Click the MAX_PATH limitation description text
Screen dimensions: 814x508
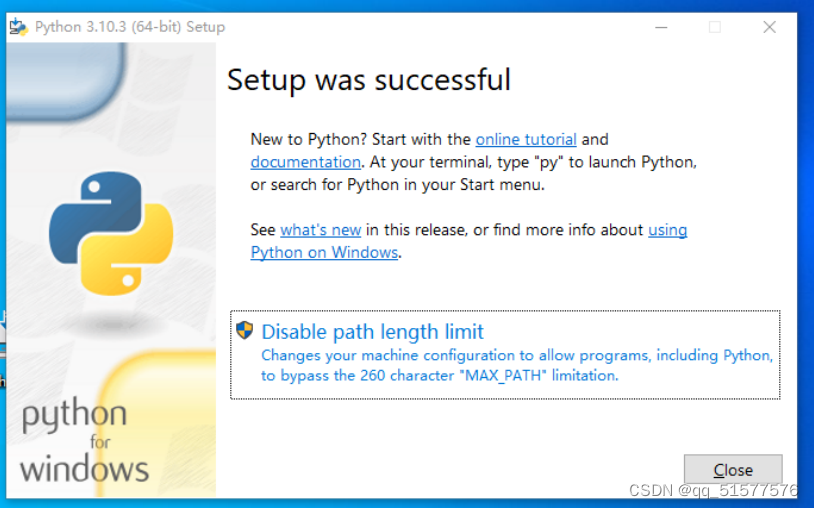[x=517, y=365]
